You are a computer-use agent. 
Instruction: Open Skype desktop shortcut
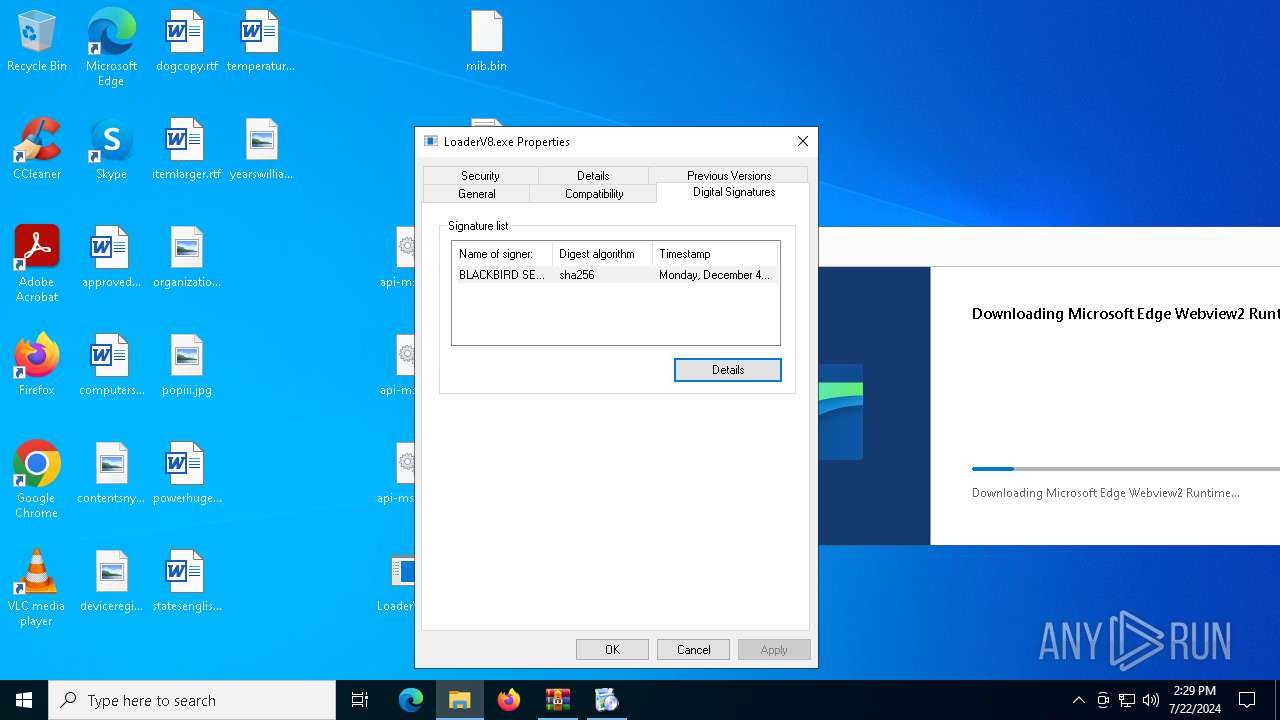click(111, 149)
